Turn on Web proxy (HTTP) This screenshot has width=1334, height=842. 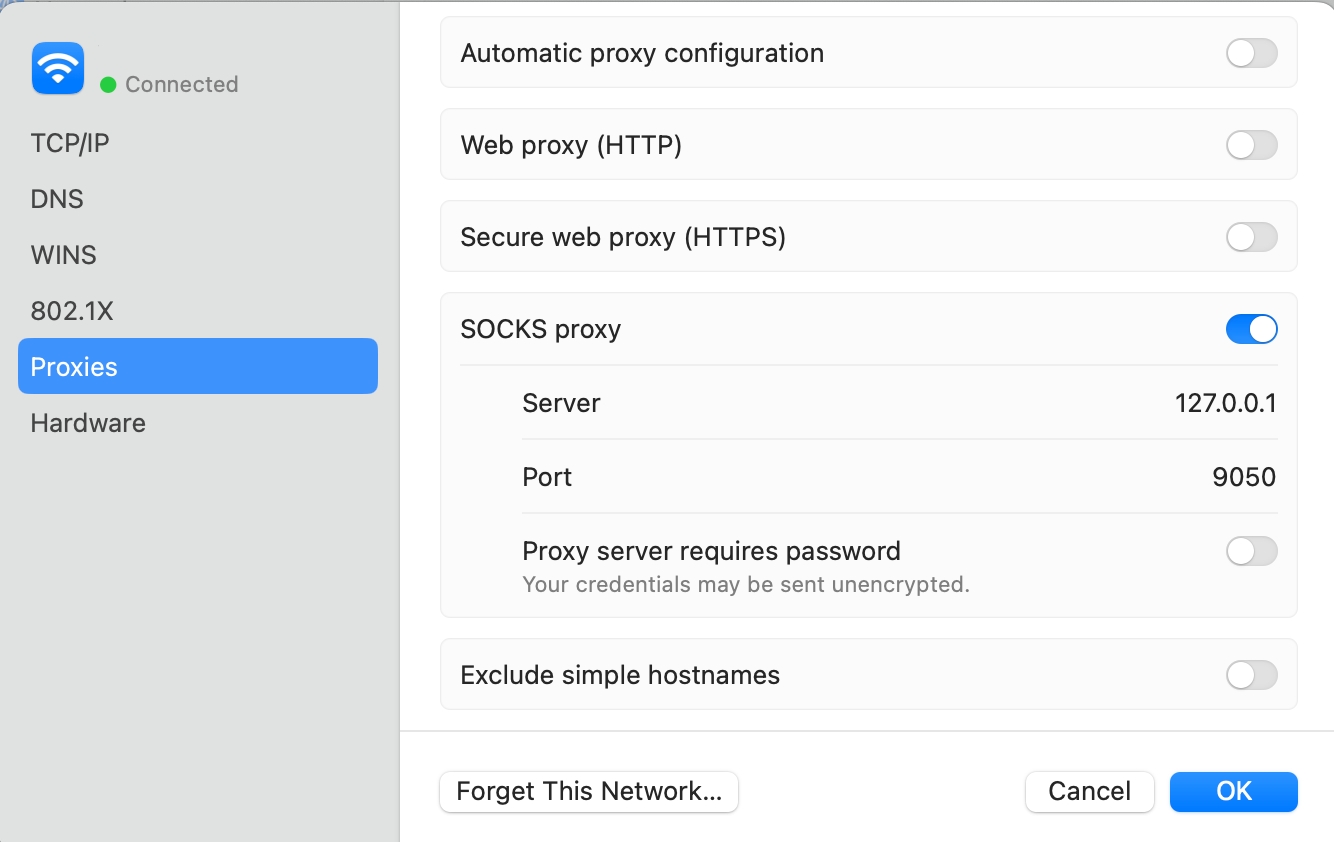tap(1251, 145)
